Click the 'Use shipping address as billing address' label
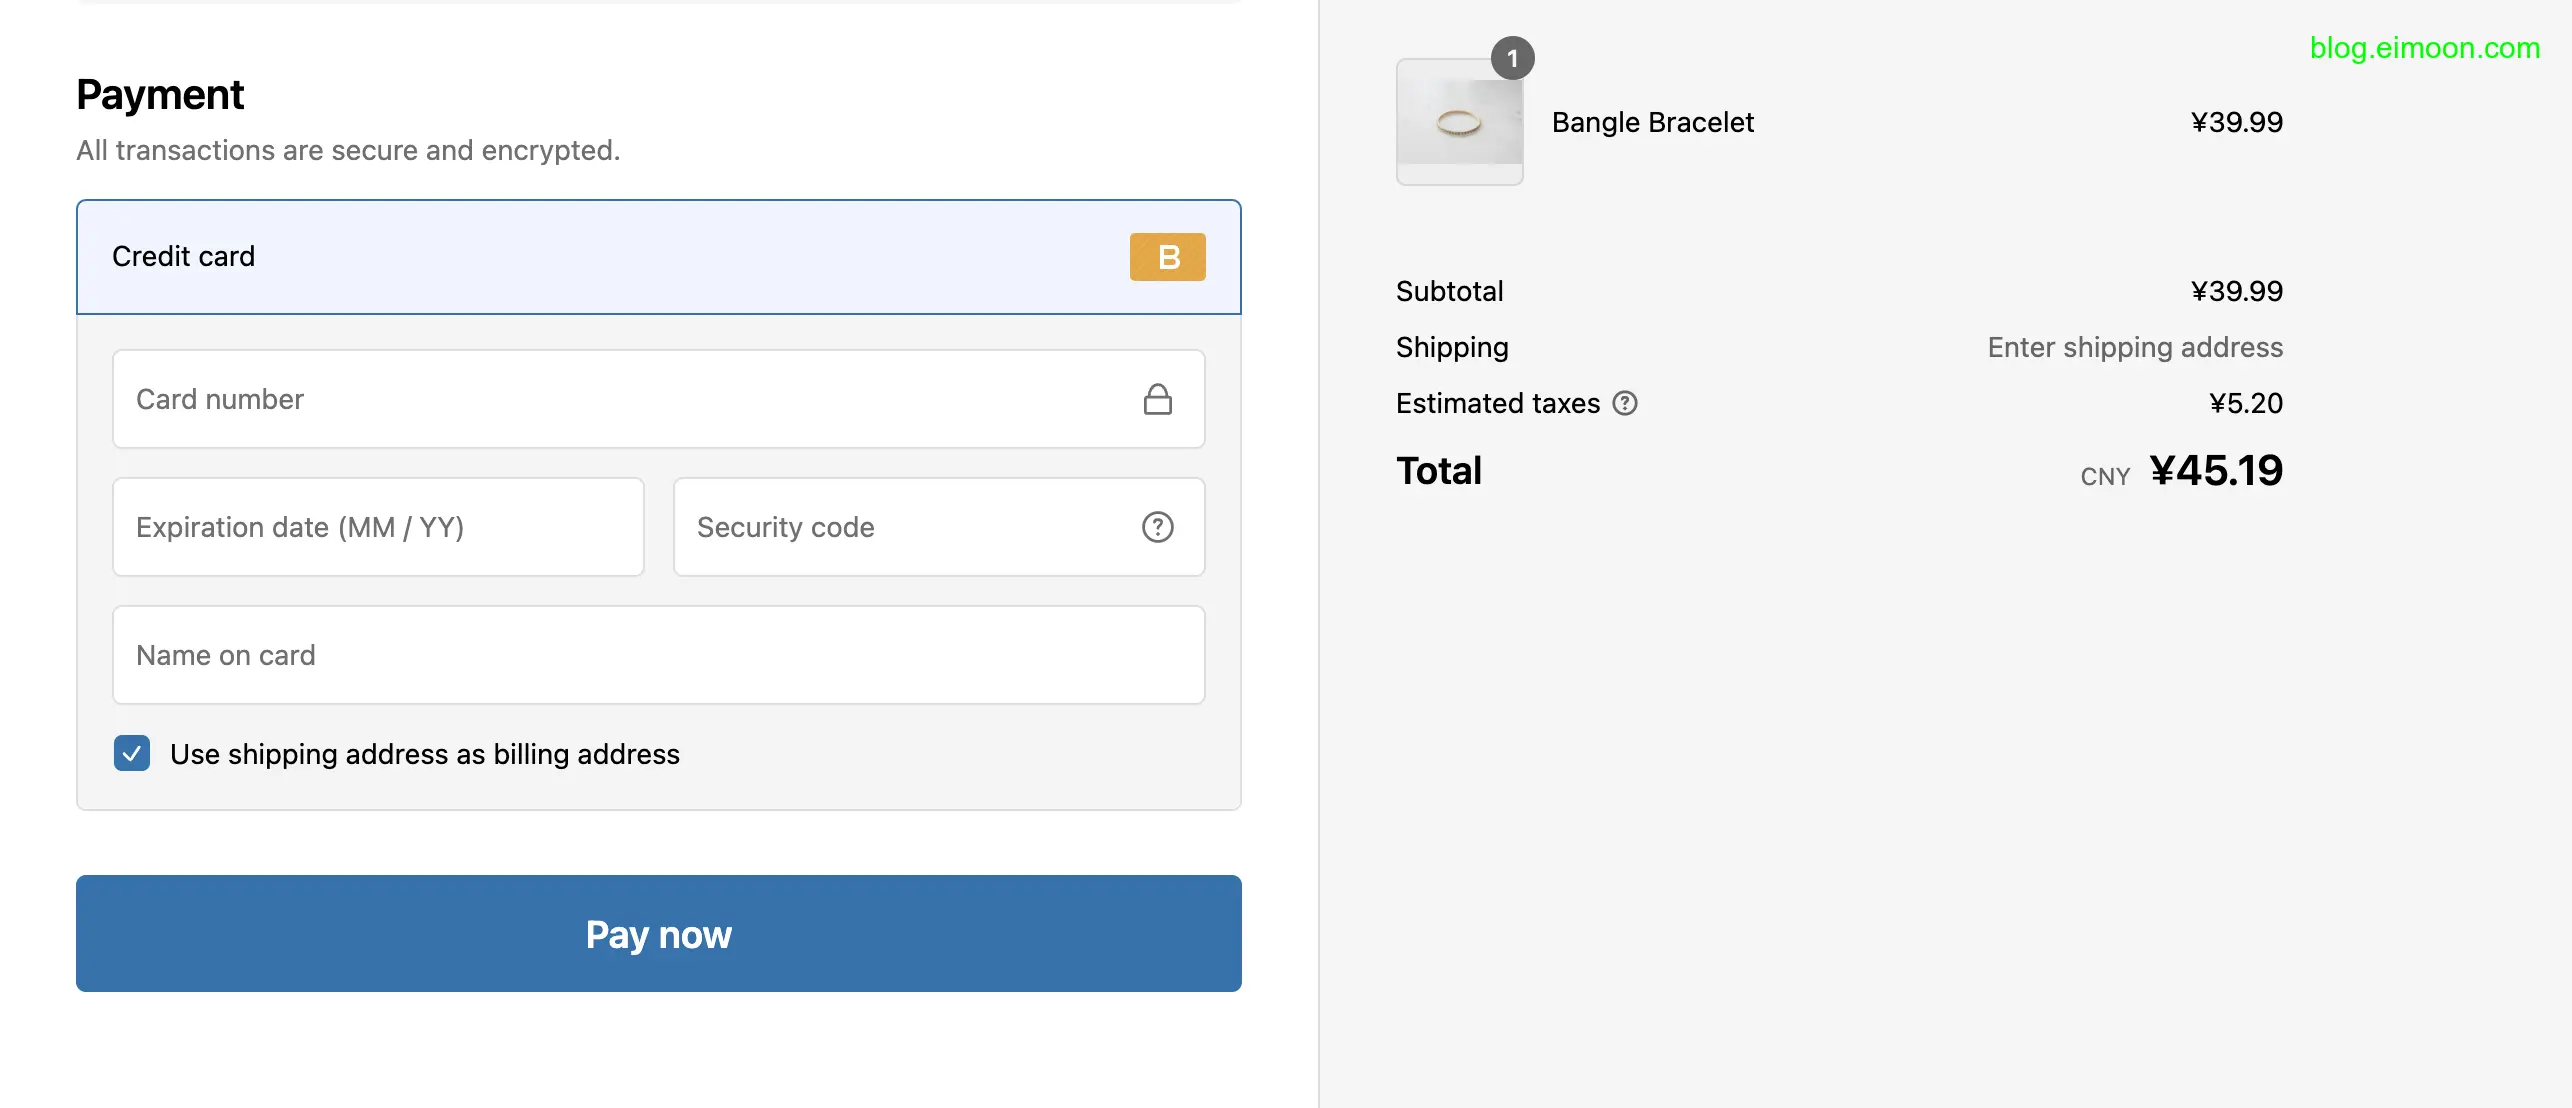Viewport: 2572px width, 1108px height. pyautogui.click(x=424, y=754)
